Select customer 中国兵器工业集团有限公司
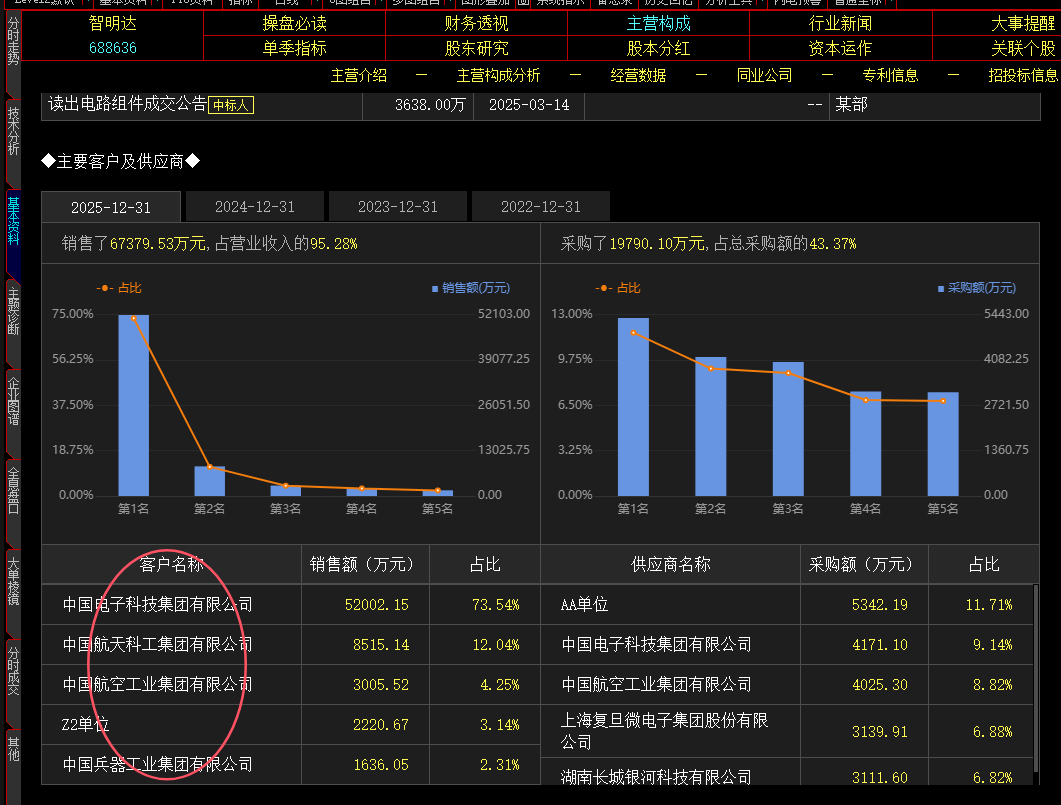Screen dimensions: 1061x805 pyautogui.click(x=157, y=764)
